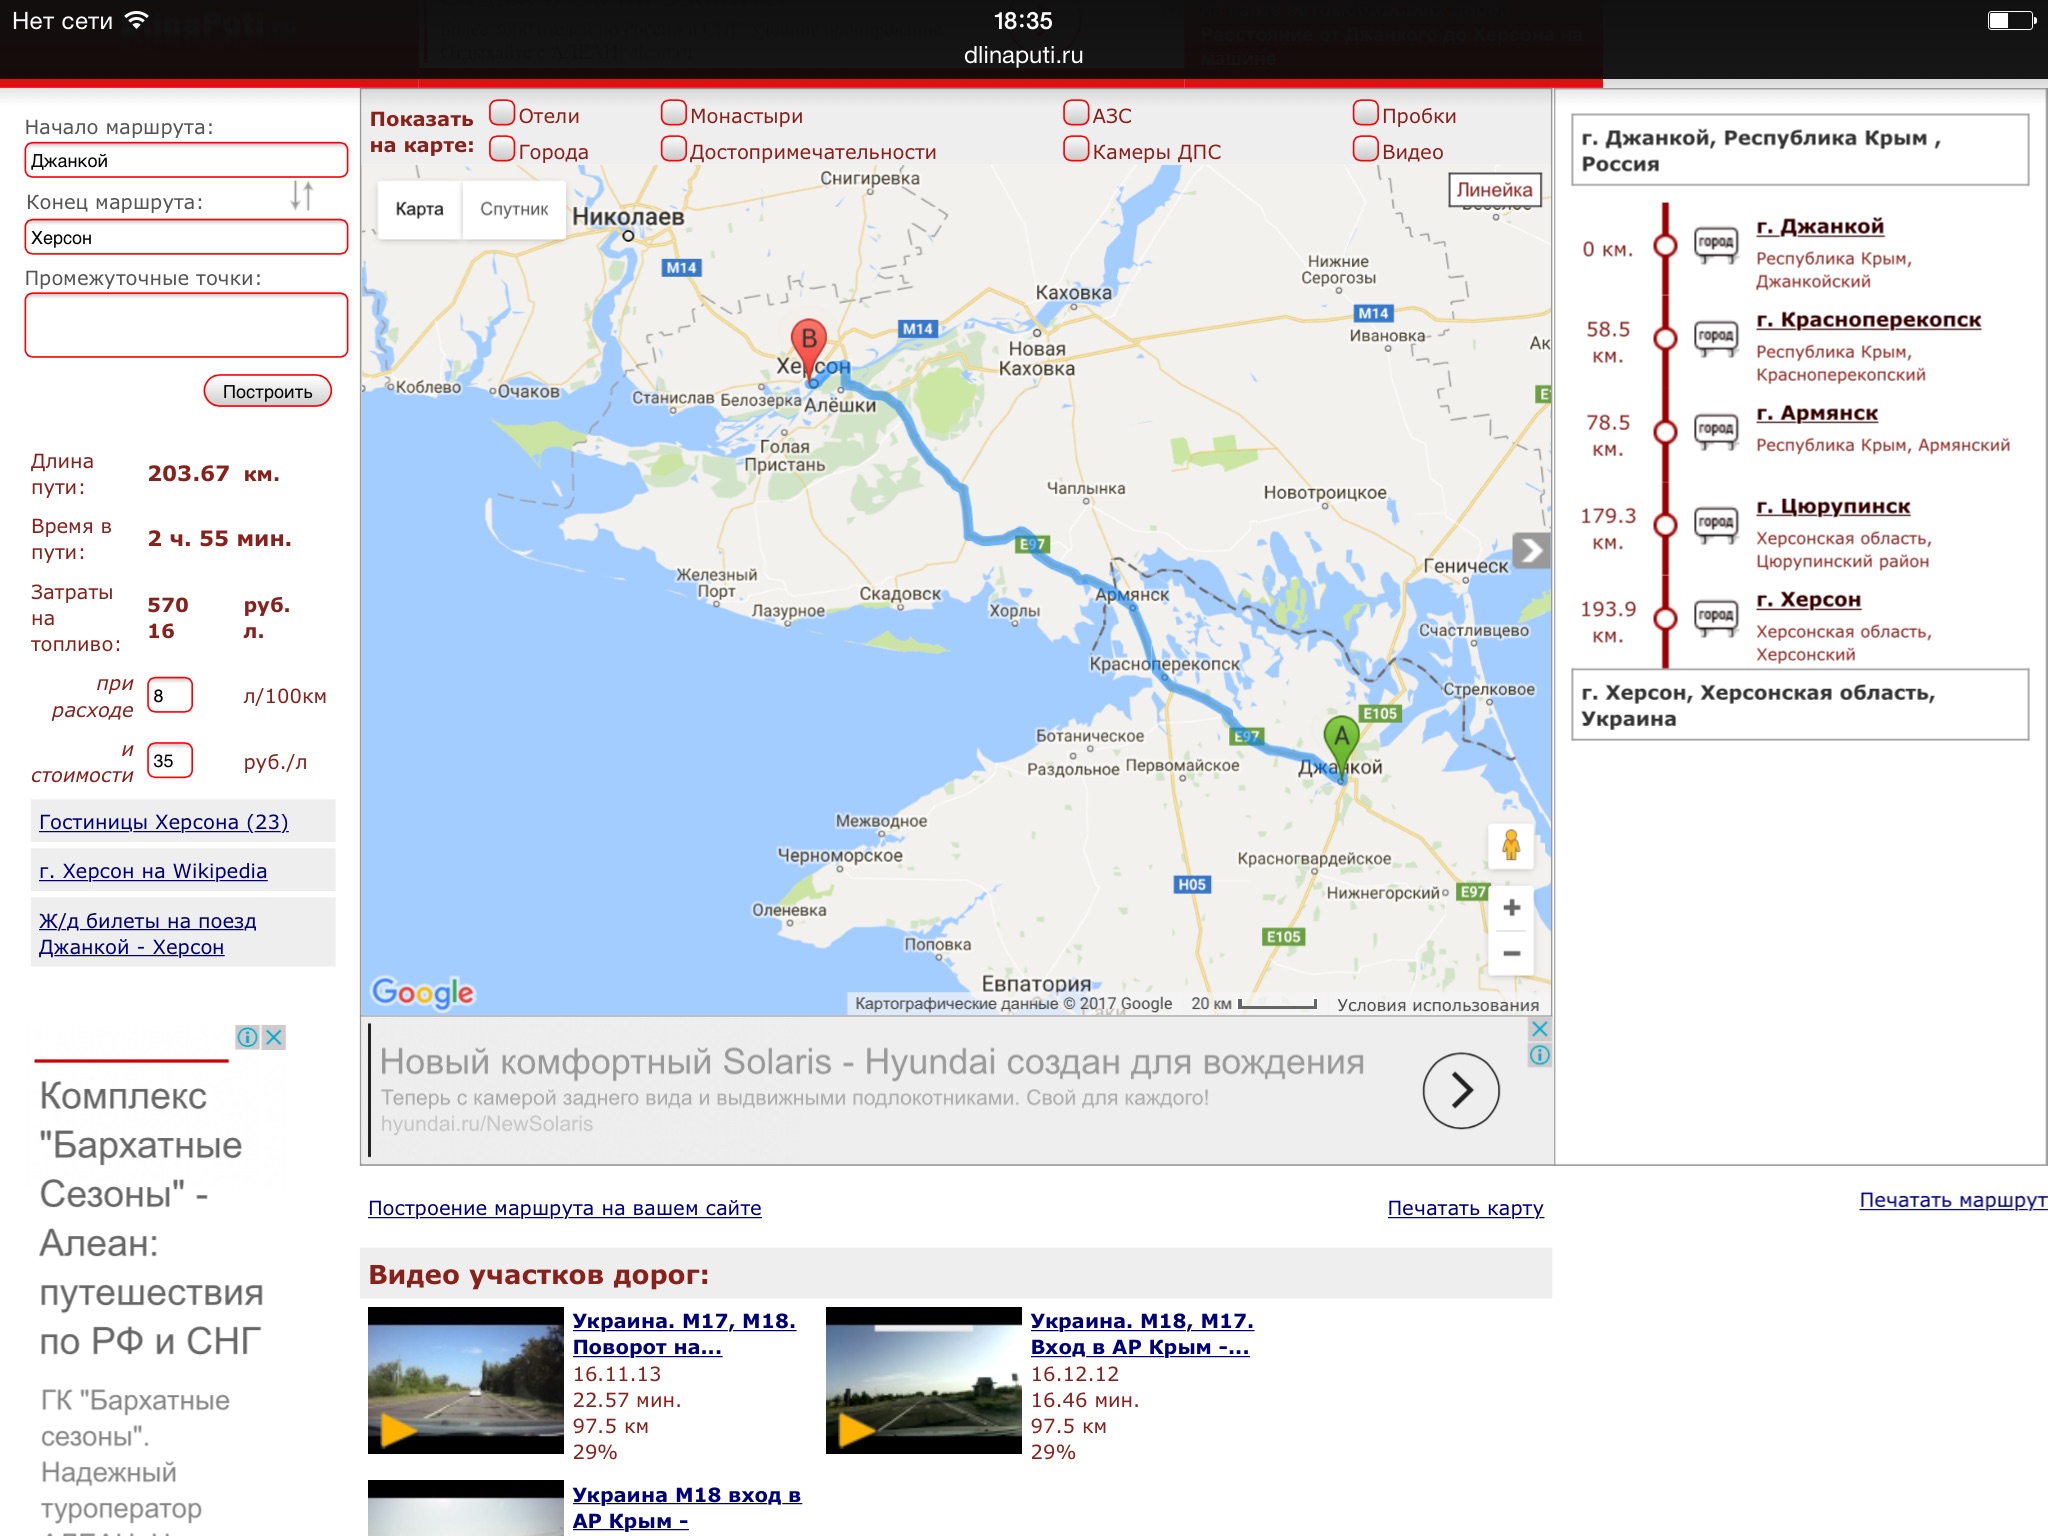Click 0 км route node circle
Screen dimensions: 2048x1536
click(1665, 245)
